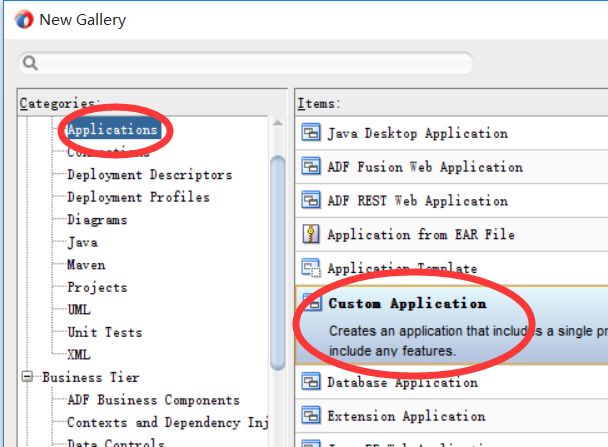Select the Java category
608x447 pixels.
click(x=83, y=242)
